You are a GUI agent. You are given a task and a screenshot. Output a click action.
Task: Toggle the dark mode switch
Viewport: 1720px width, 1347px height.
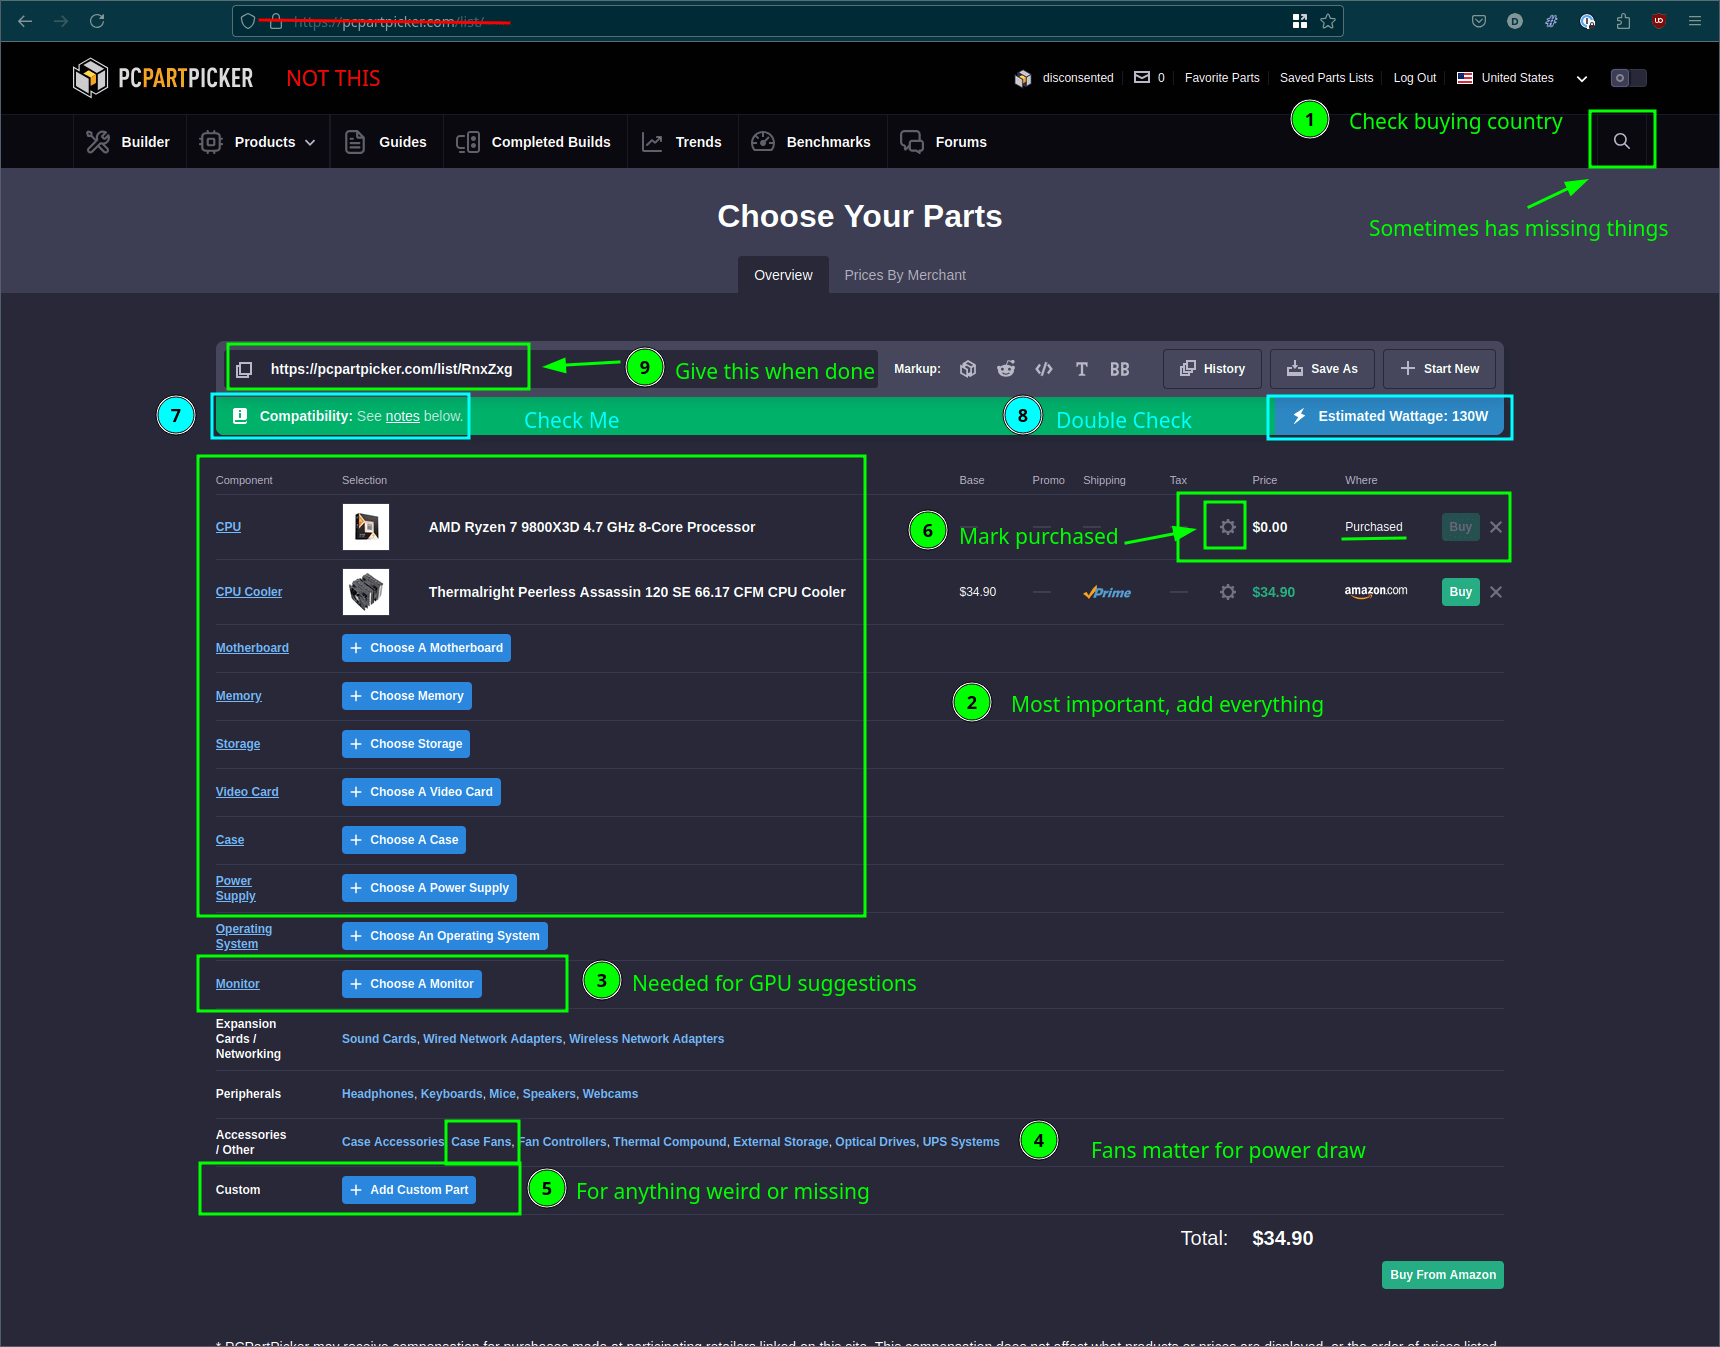(x=1628, y=78)
